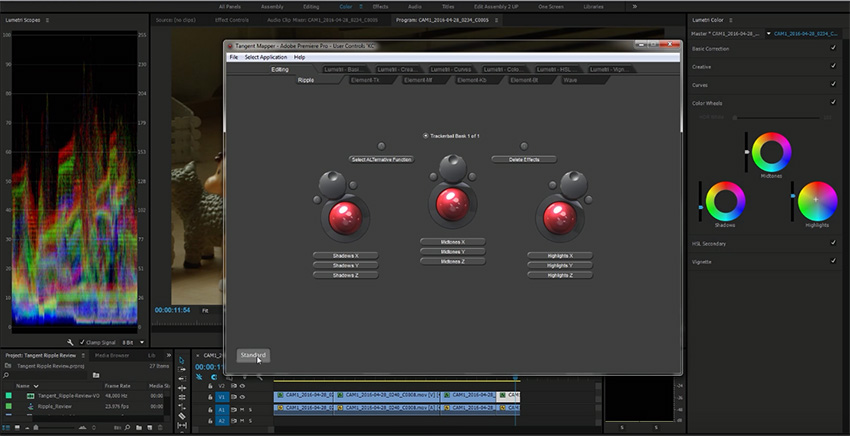The image size is (850, 436).
Task: Click the Shadows red trackerball
Action: click(x=343, y=216)
